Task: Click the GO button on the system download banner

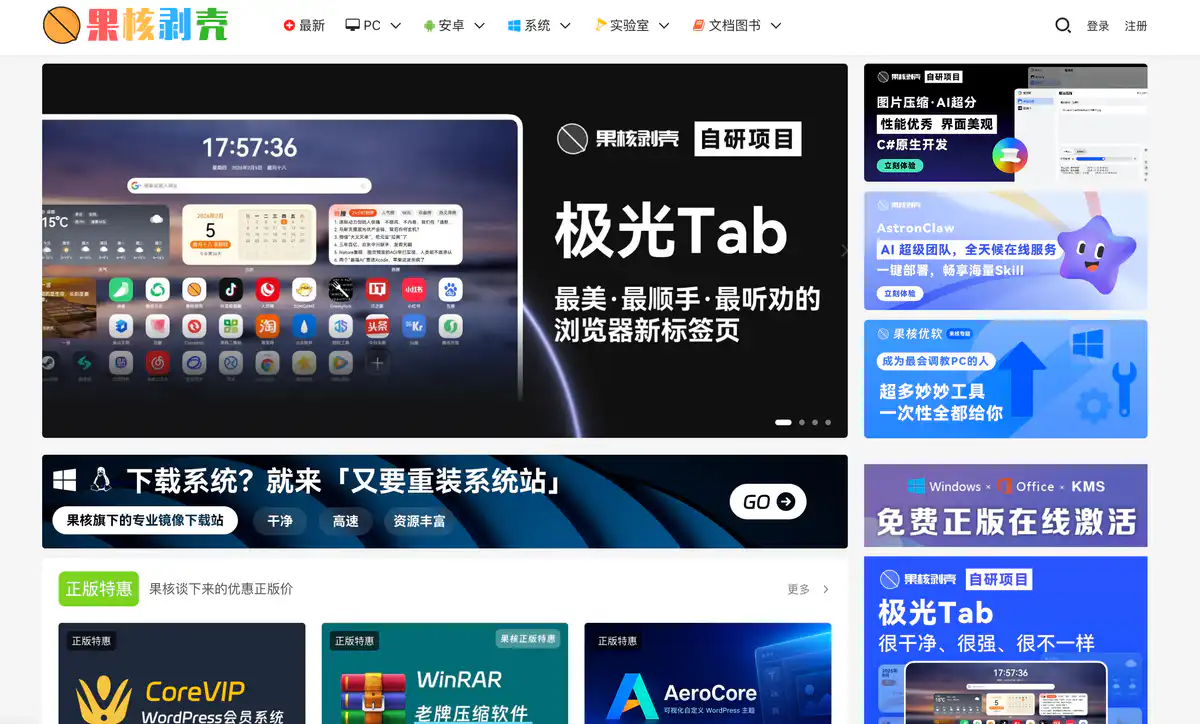Action: 768,502
